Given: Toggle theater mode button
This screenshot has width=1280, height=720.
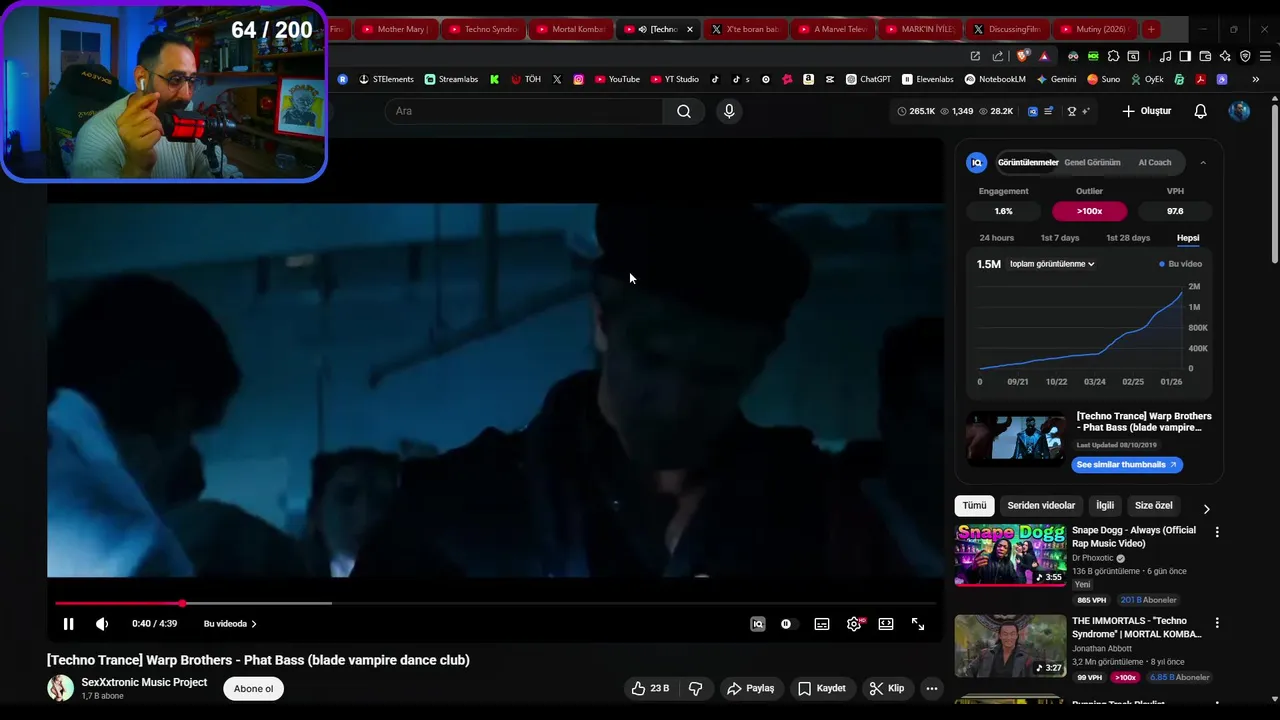Looking at the screenshot, I should pyautogui.click(x=886, y=624).
